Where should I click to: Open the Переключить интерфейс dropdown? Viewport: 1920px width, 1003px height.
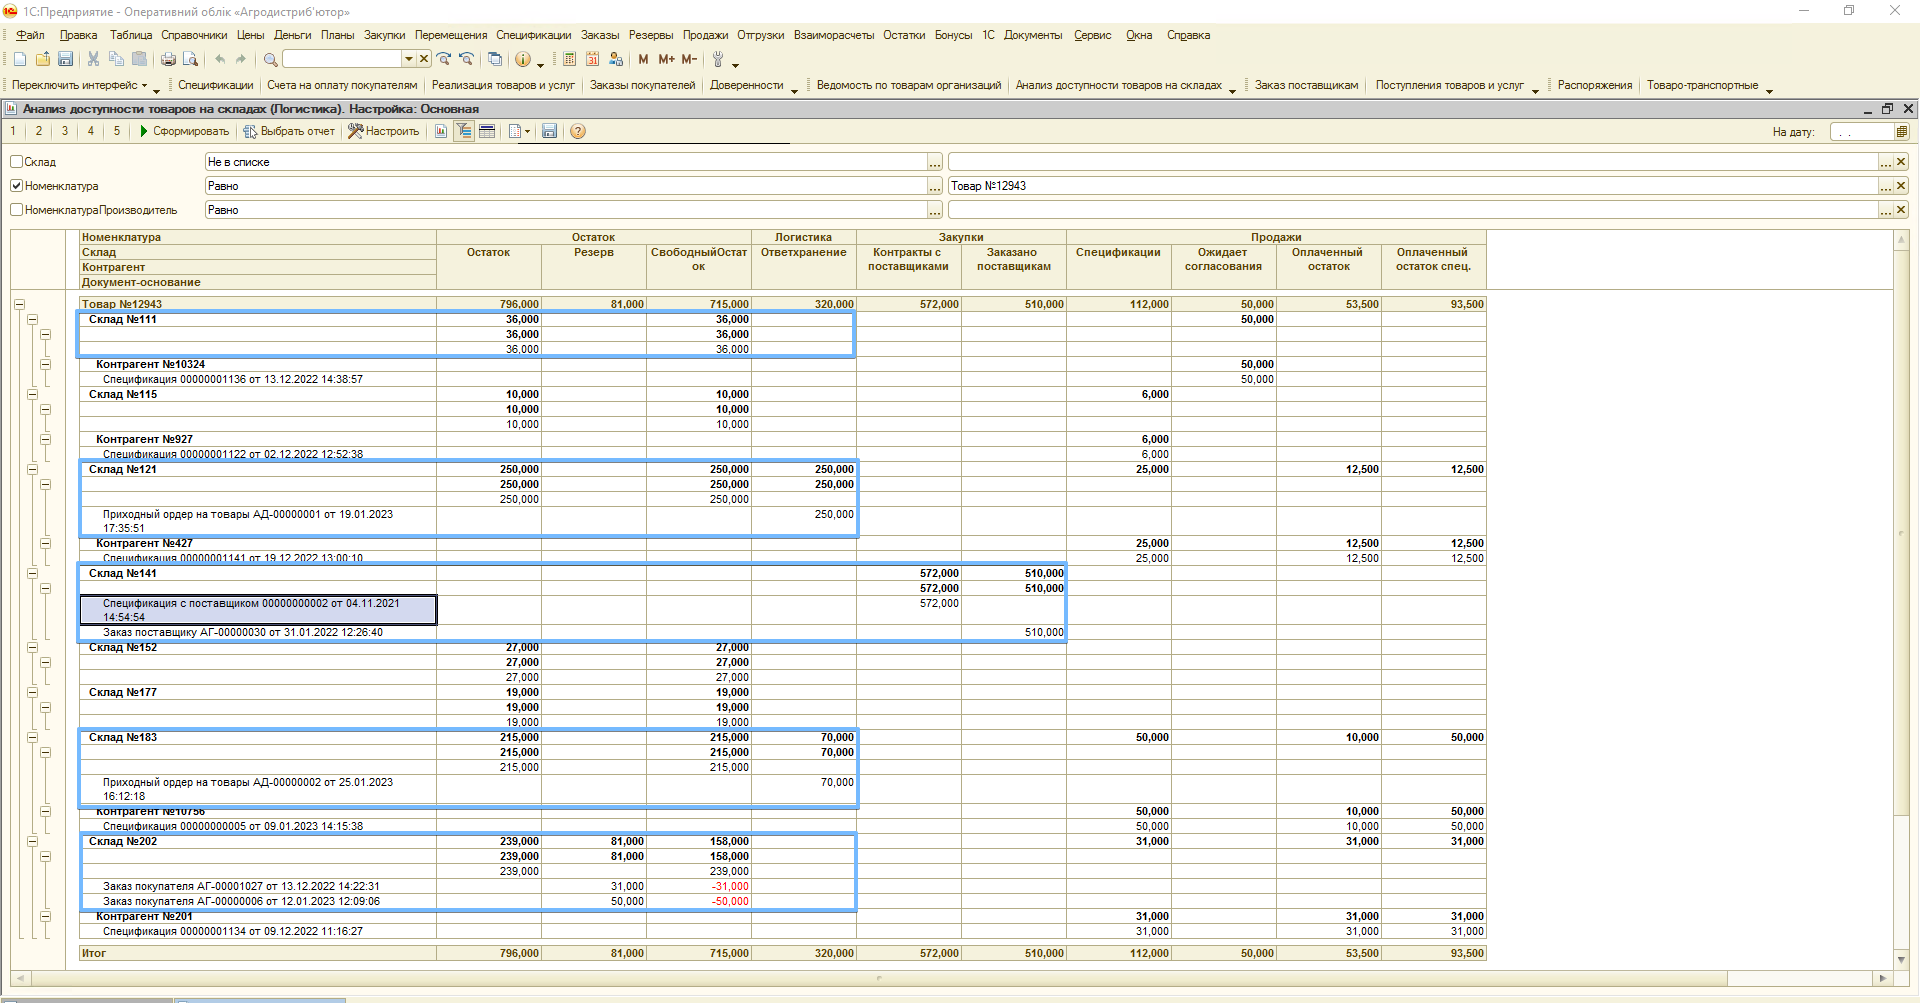(x=80, y=86)
